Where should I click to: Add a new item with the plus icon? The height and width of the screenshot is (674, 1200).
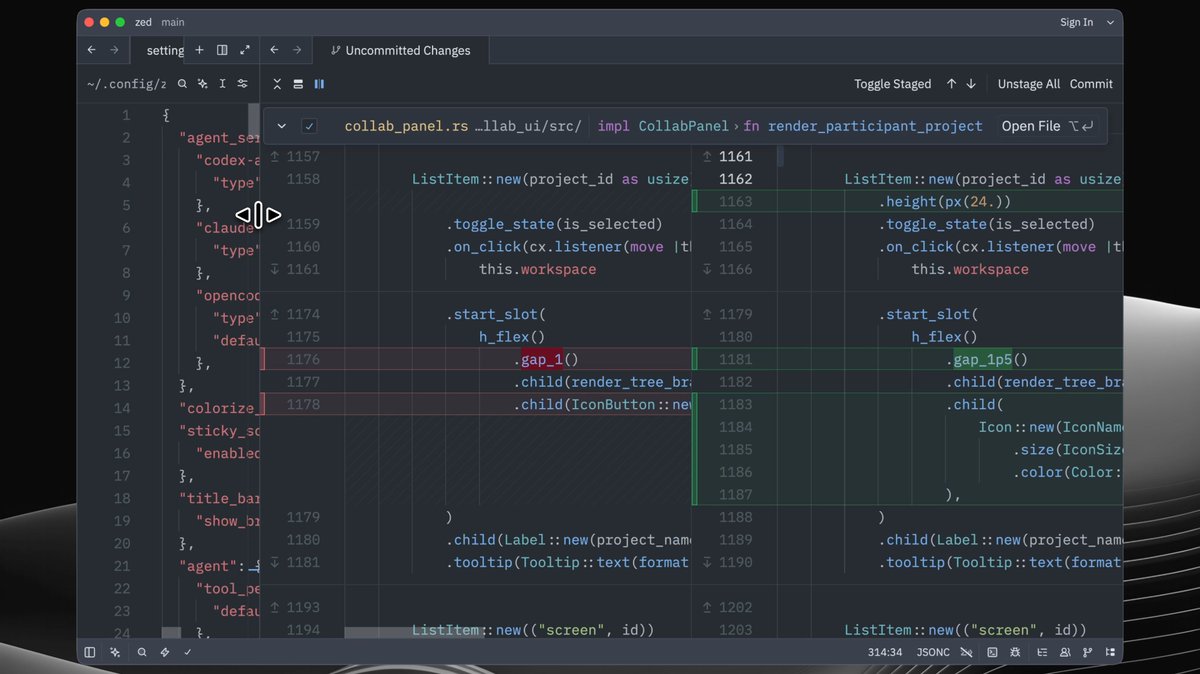[x=199, y=50]
